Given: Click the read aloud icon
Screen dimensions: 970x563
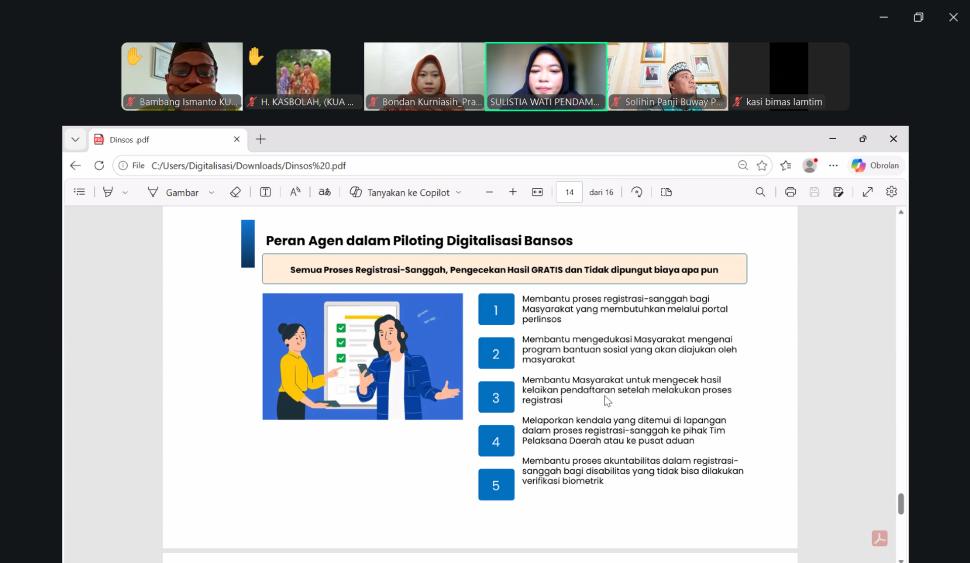Looking at the screenshot, I should 295,192.
